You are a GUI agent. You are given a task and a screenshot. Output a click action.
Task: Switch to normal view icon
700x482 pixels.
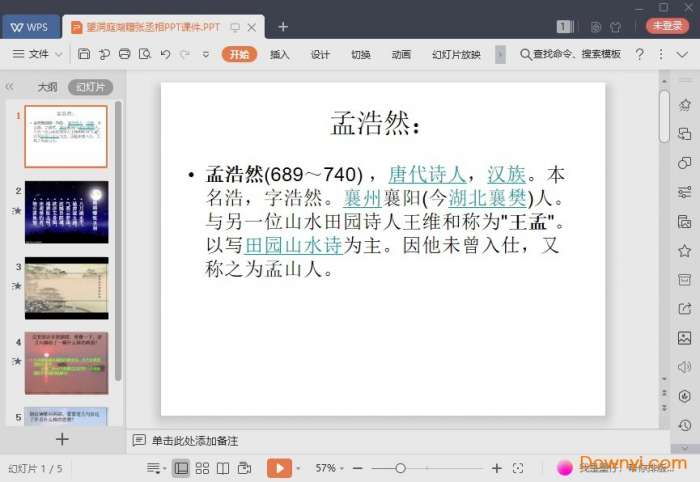181,468
